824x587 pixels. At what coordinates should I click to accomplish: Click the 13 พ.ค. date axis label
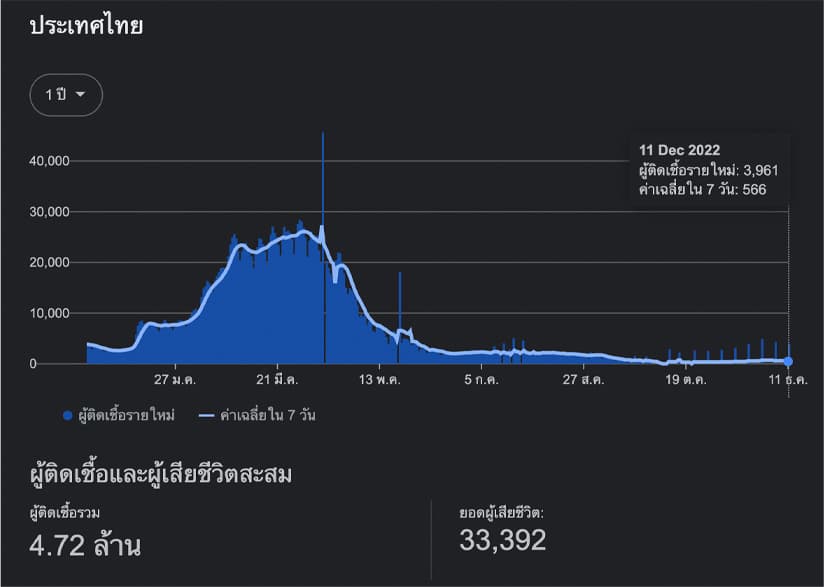click(x=379, y=379)
